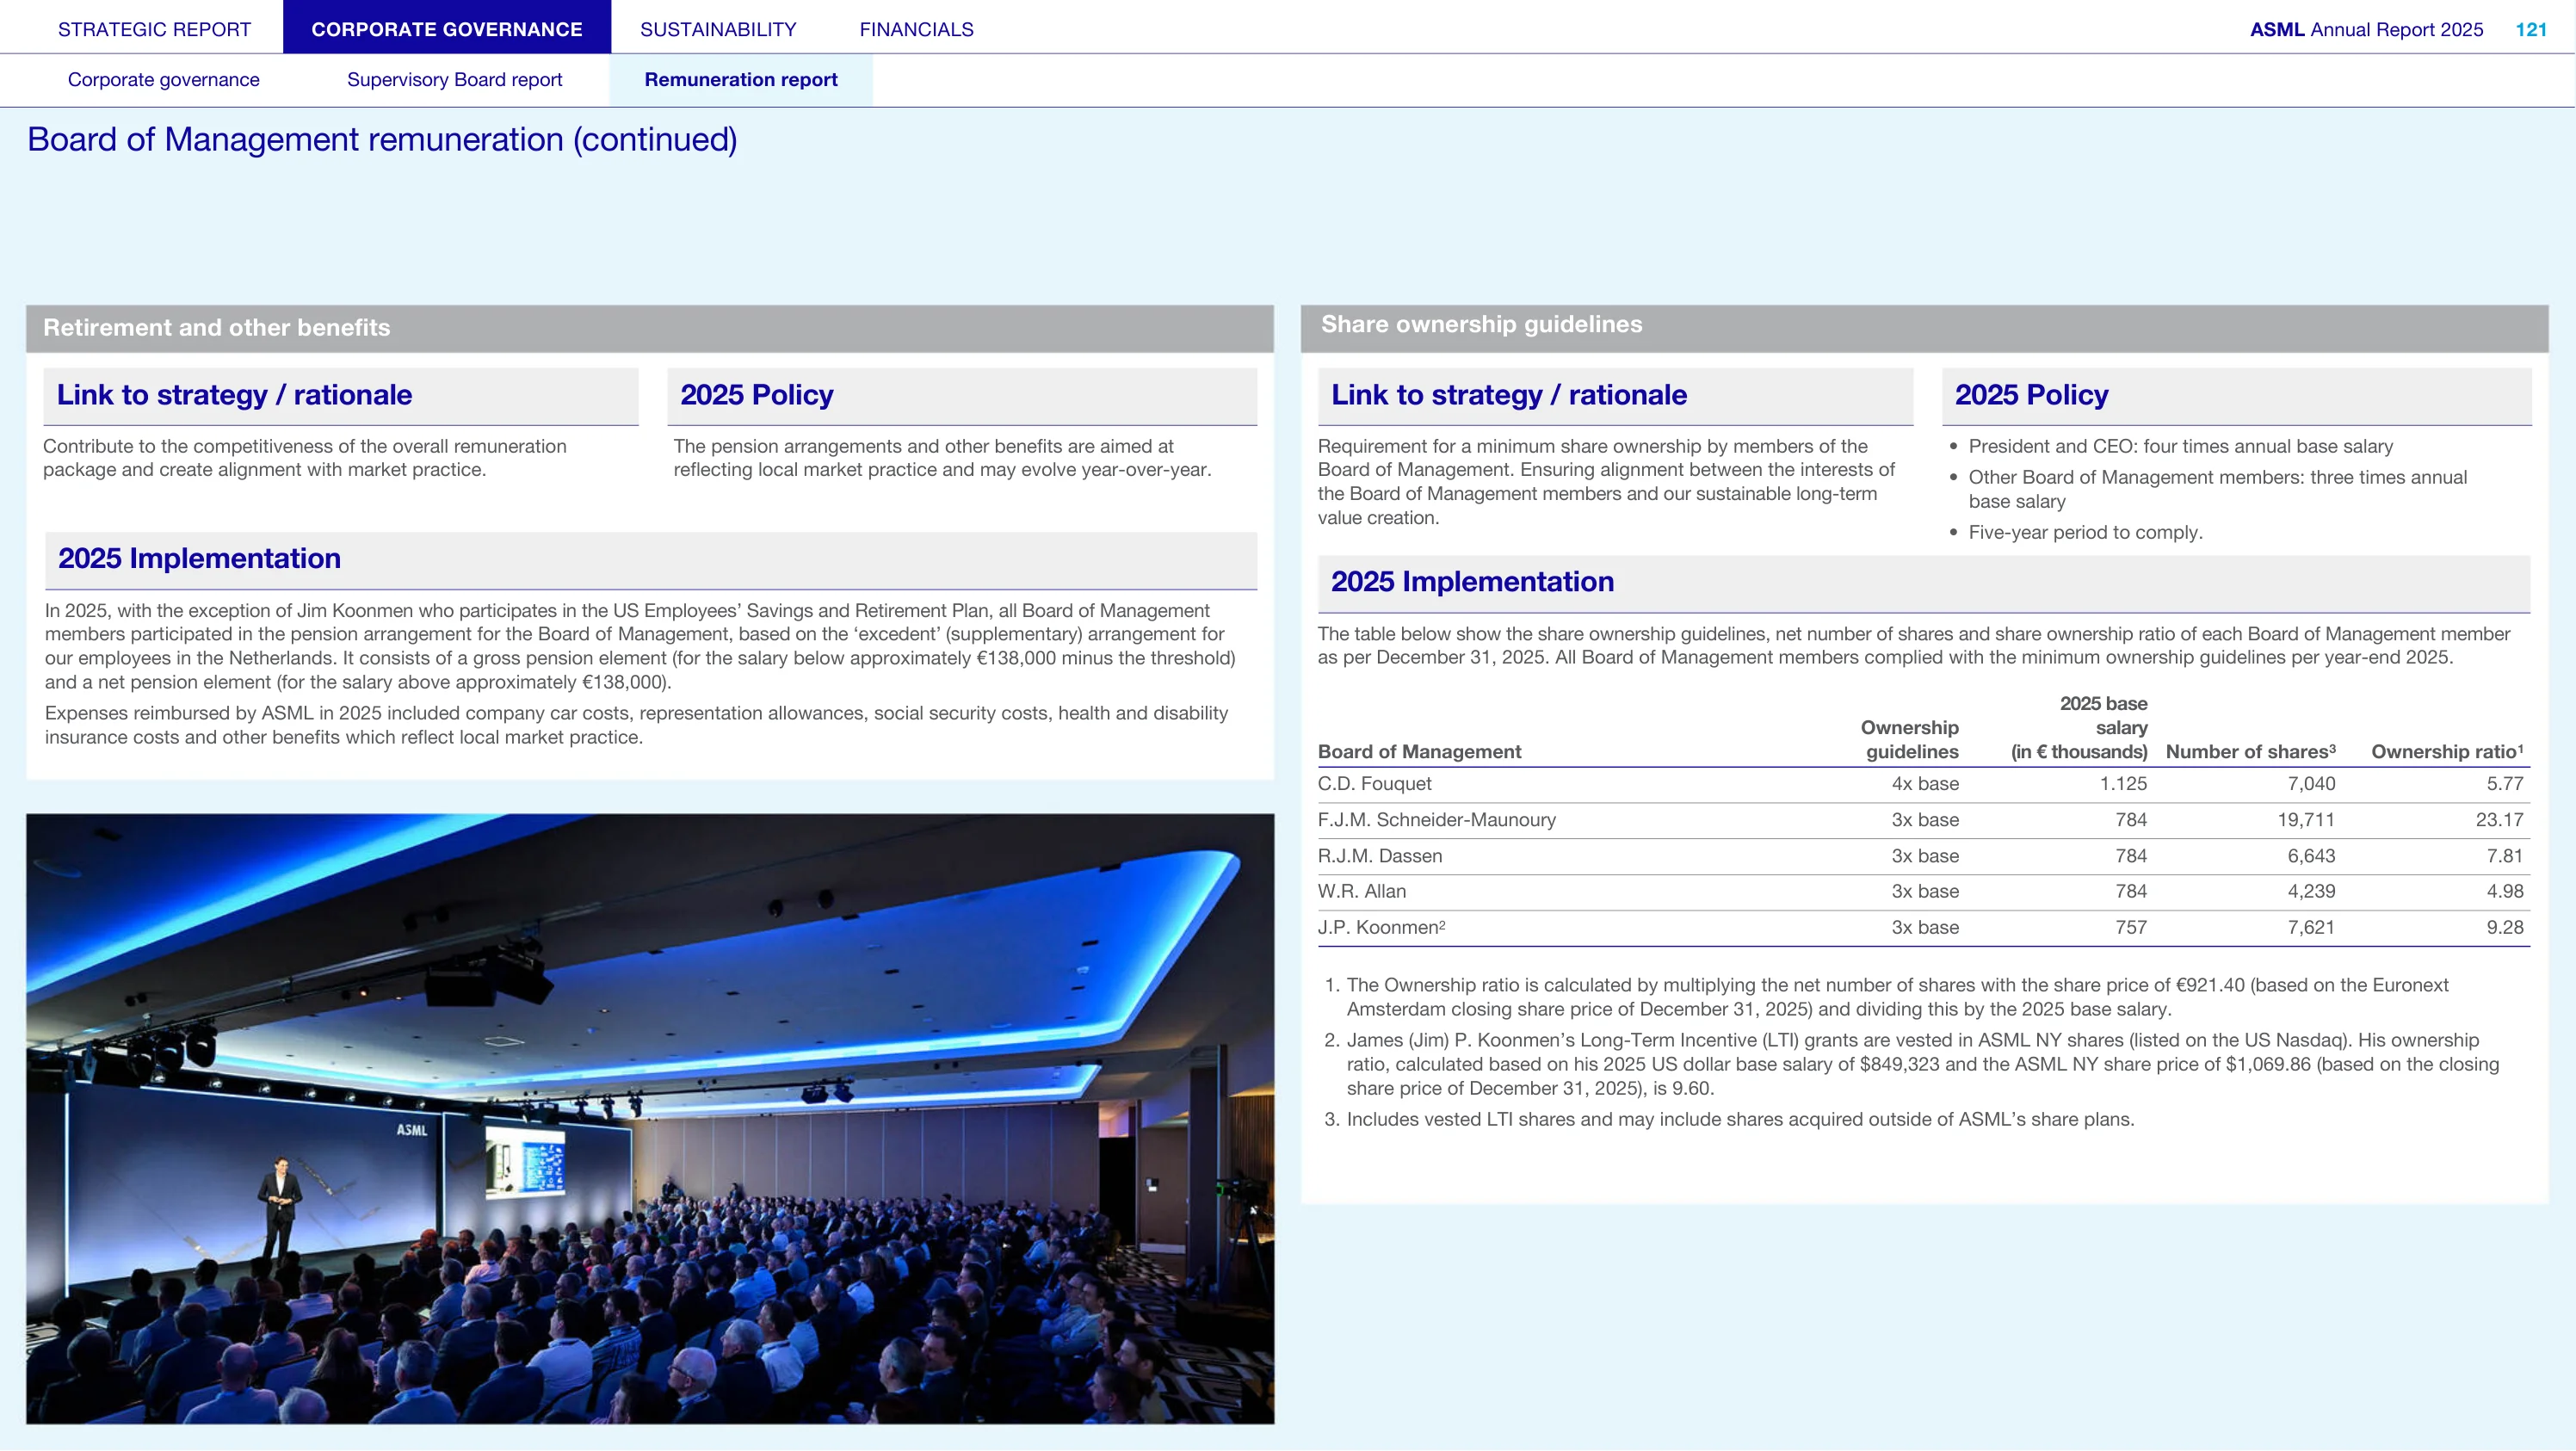Open the Supervisory Board report sub-tab

tap(454, 80)
